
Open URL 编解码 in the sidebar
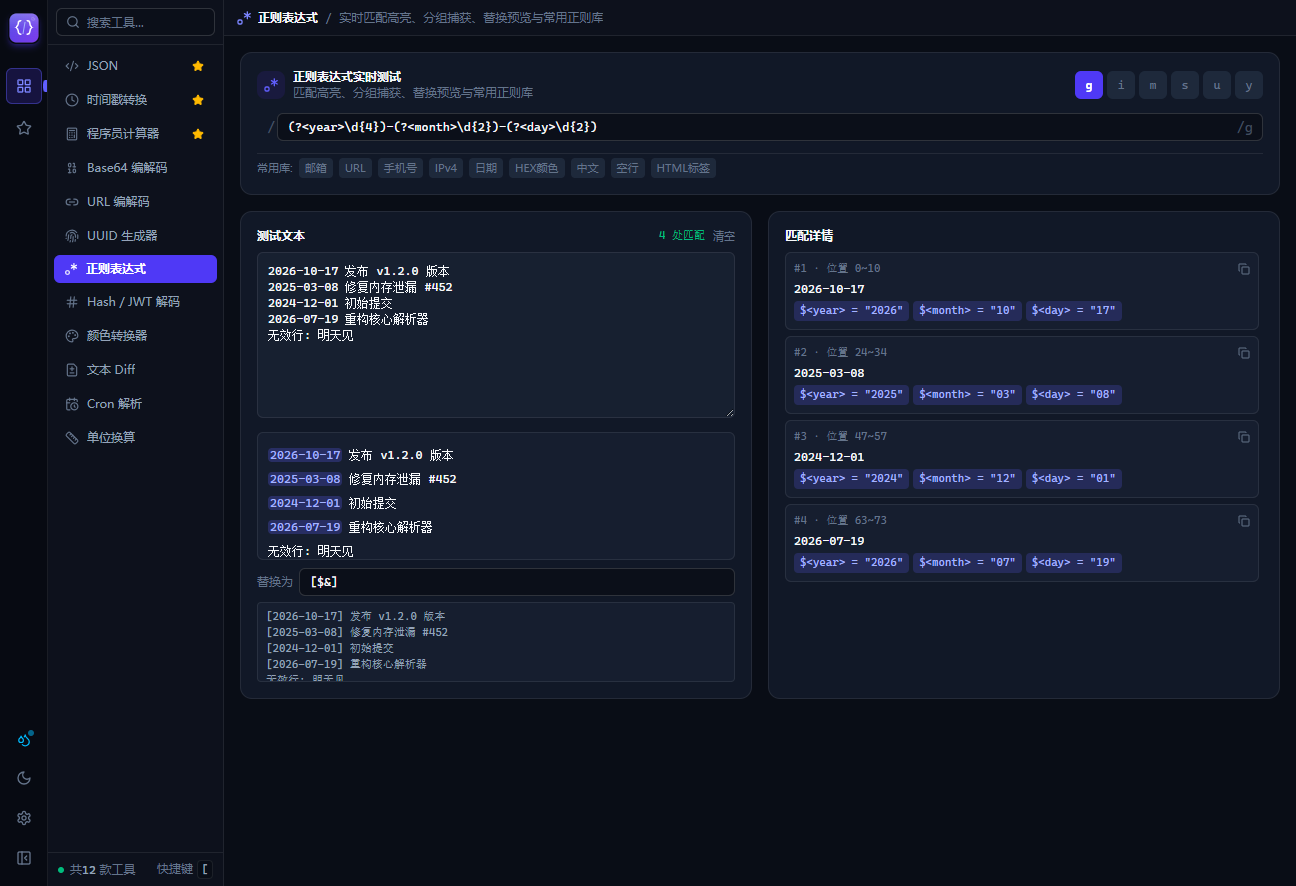(135, 202)
